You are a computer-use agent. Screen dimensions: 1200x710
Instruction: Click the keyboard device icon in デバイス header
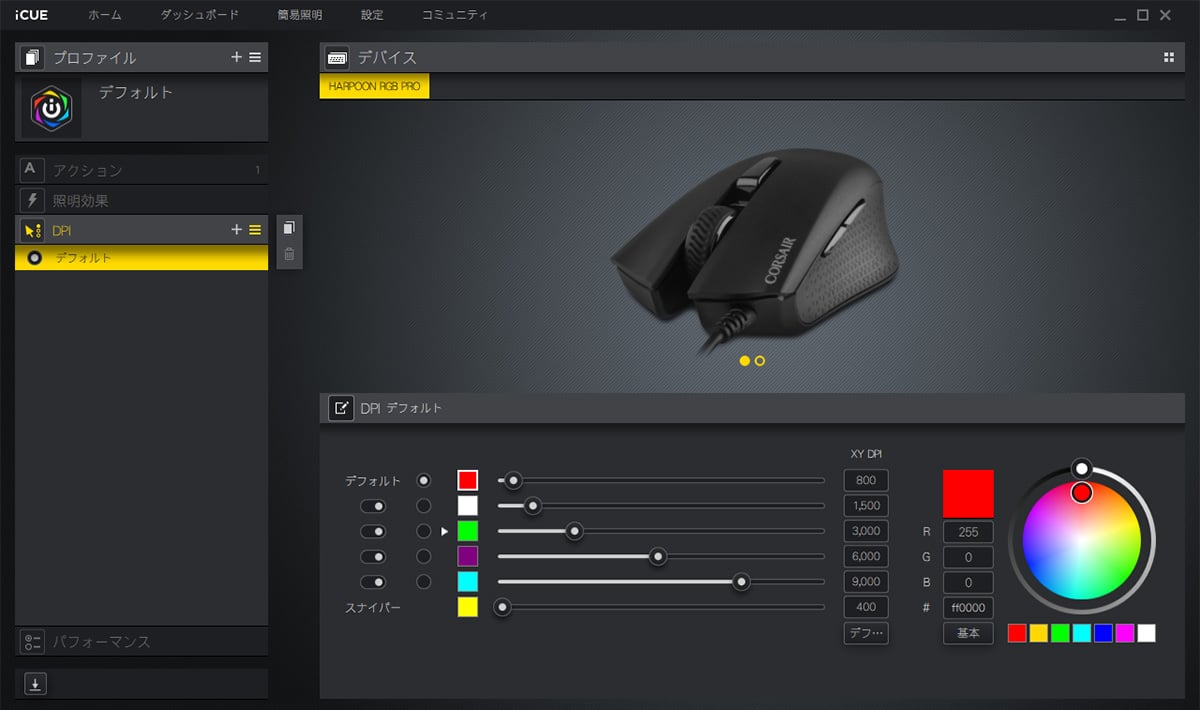[337, 57]
